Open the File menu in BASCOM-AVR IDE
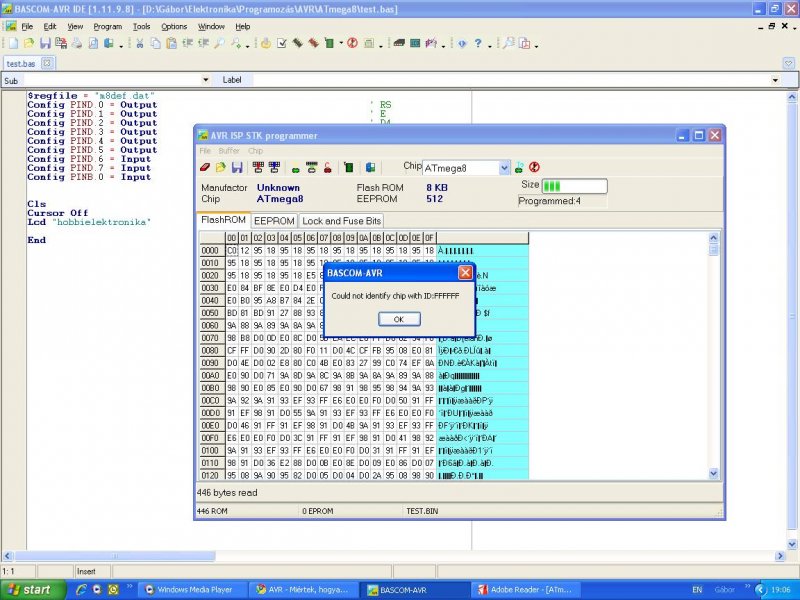Image resolution: width=800 pixels, height=600 pixels. click(x=27, y=27)
